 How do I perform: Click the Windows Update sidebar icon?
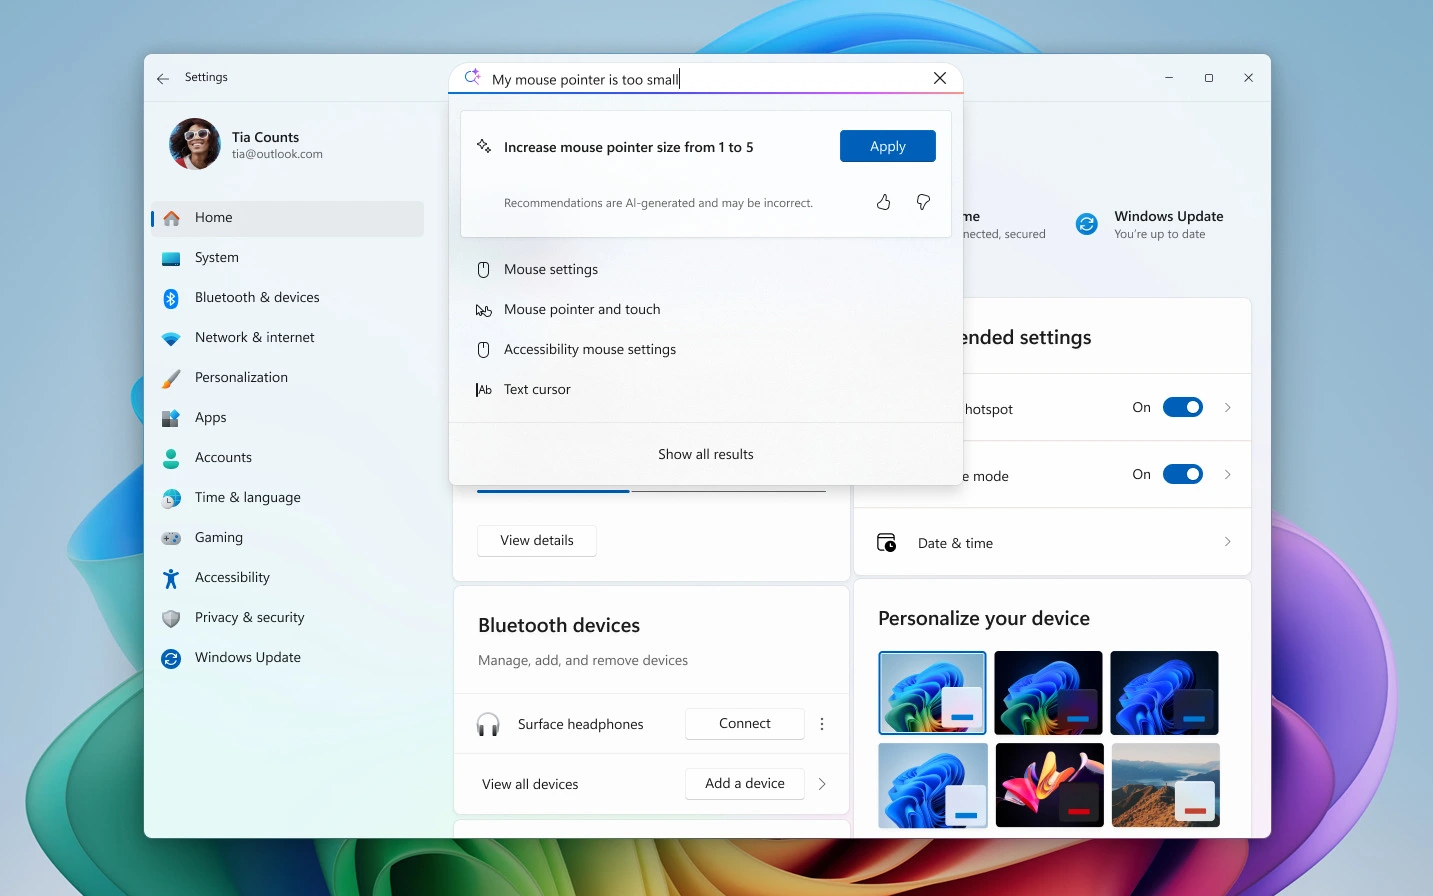[171, 658]
